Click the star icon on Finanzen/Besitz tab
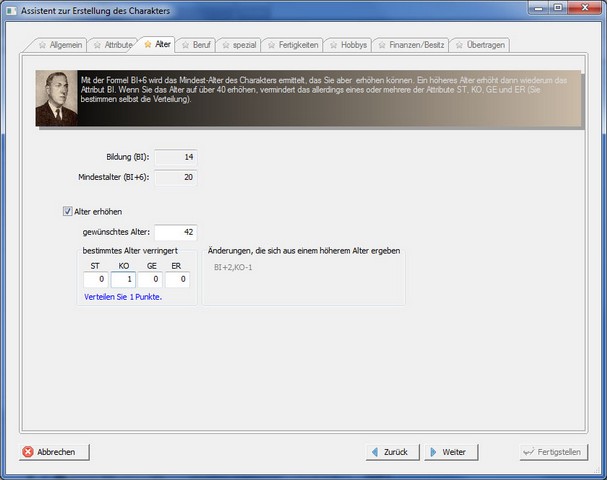 tap(382, 45)
